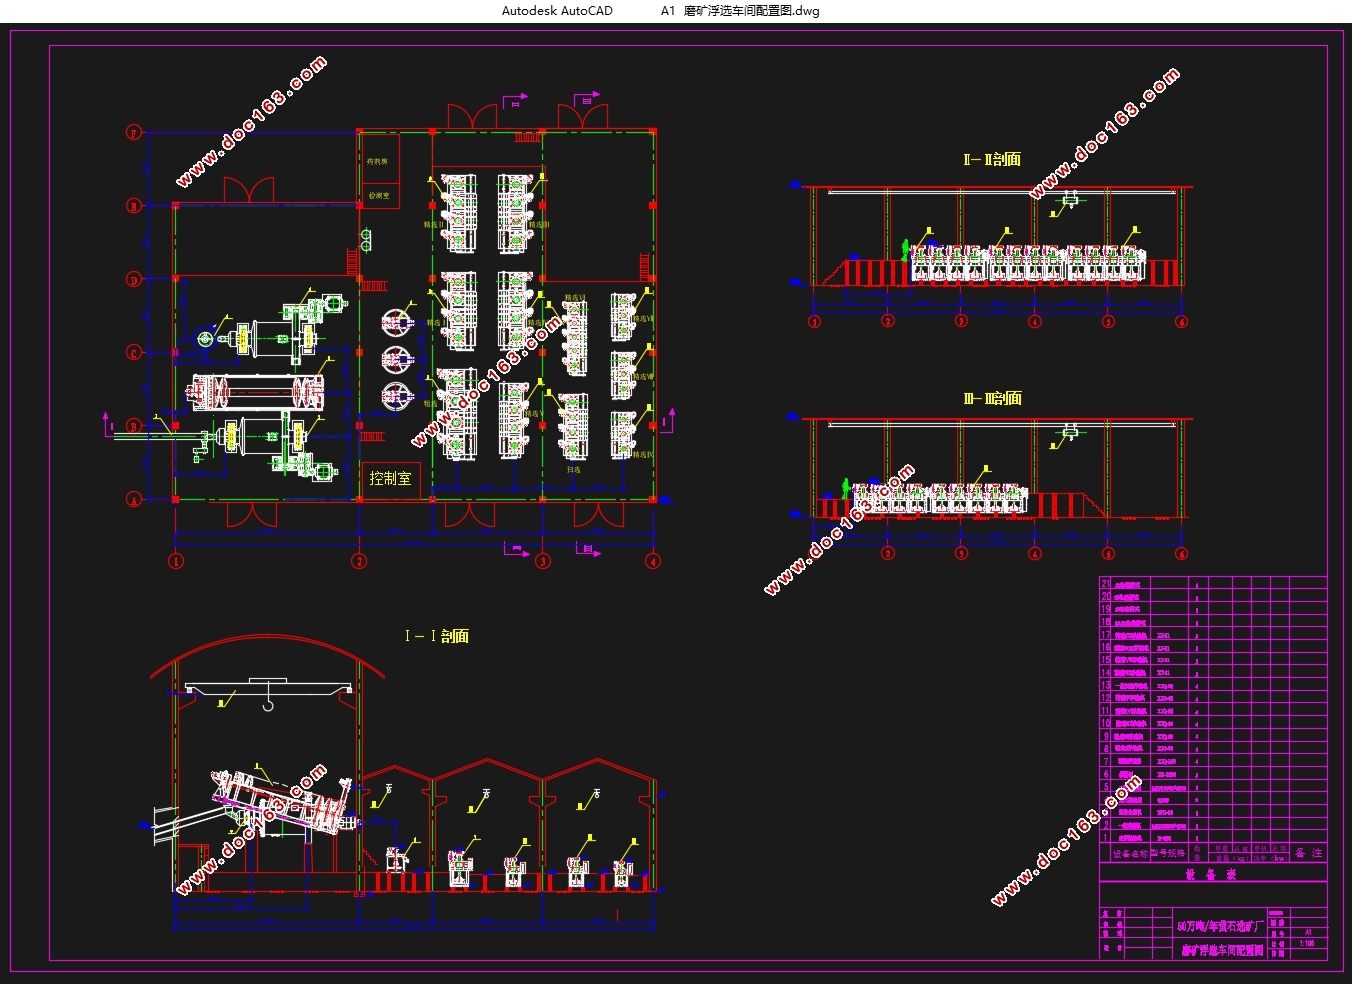Select axis bubble 6 under section Ⅱ-Ⅱ
The height and width of the screenshot is (984, 1352).
click(x=1181, y=322)
